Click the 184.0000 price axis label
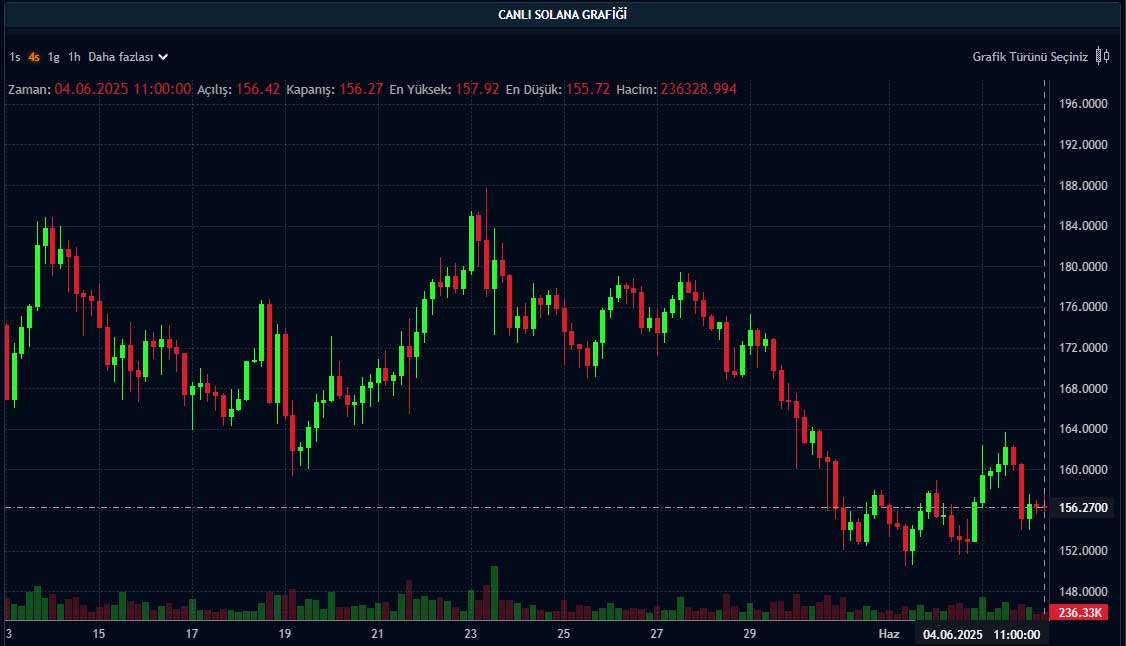This screenshot has width=1126, height=646. (1083, 225)
